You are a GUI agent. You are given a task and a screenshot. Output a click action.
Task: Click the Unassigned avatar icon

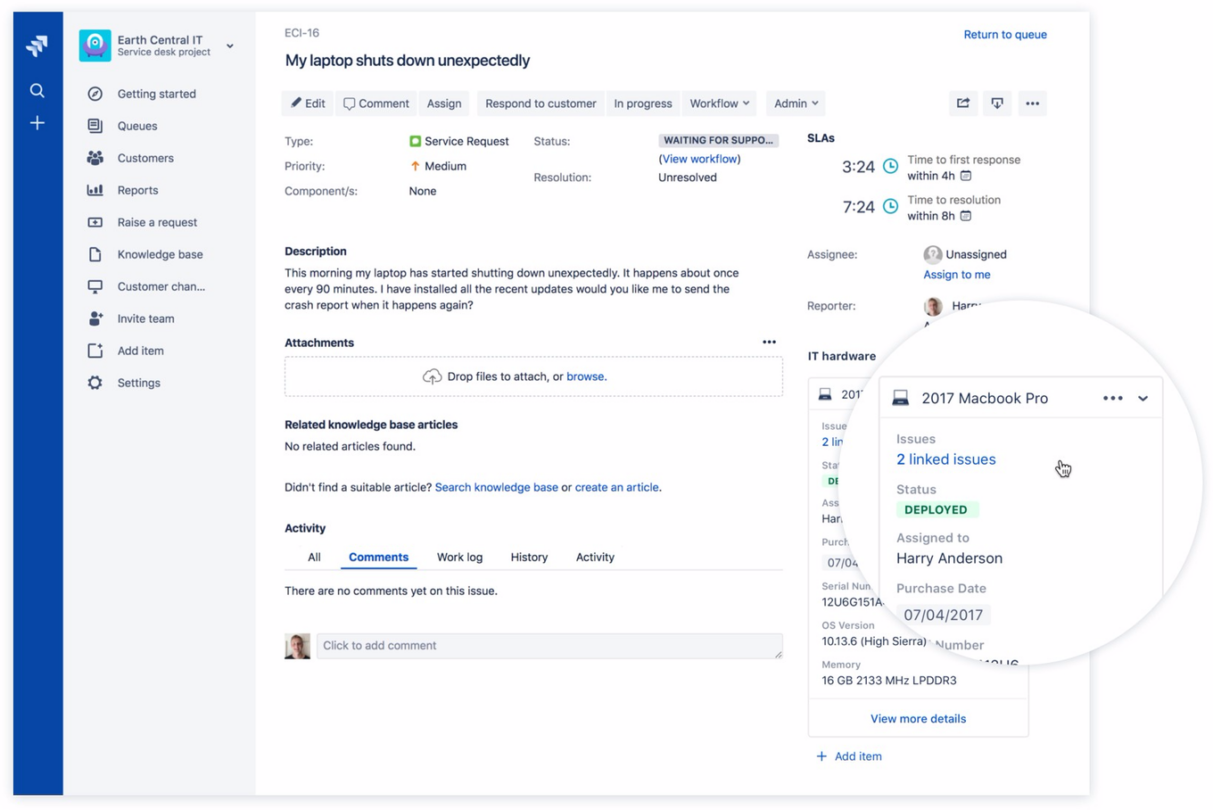point(933,254)
